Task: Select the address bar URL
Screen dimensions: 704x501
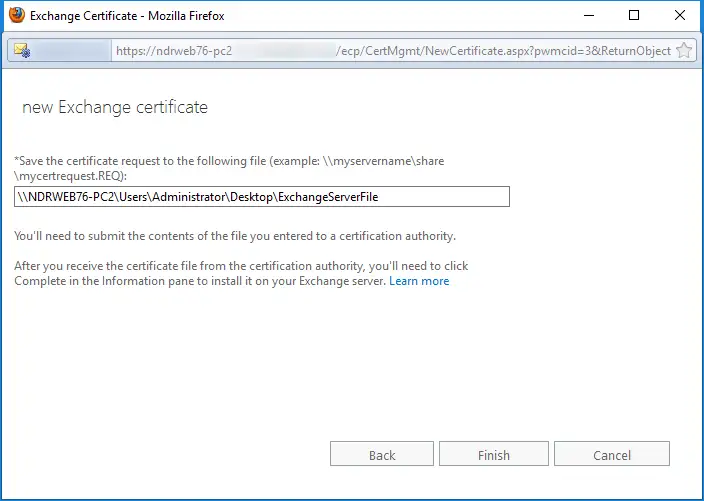Action: [x=393, y=51]
